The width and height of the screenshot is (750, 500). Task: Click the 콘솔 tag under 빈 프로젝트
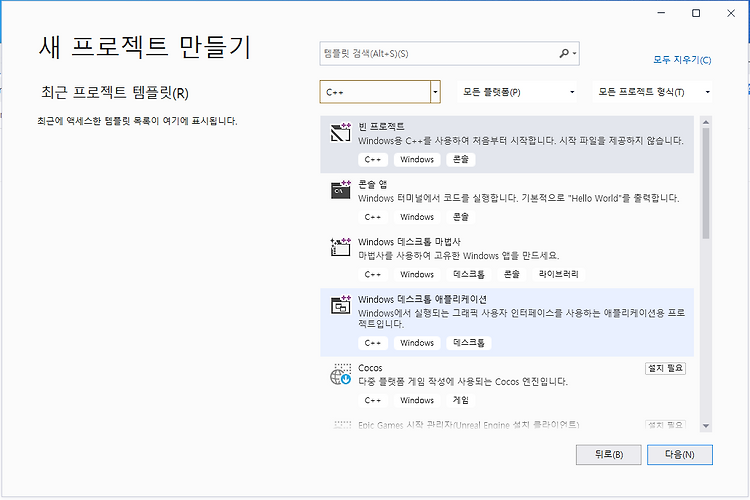pos(461,159)
